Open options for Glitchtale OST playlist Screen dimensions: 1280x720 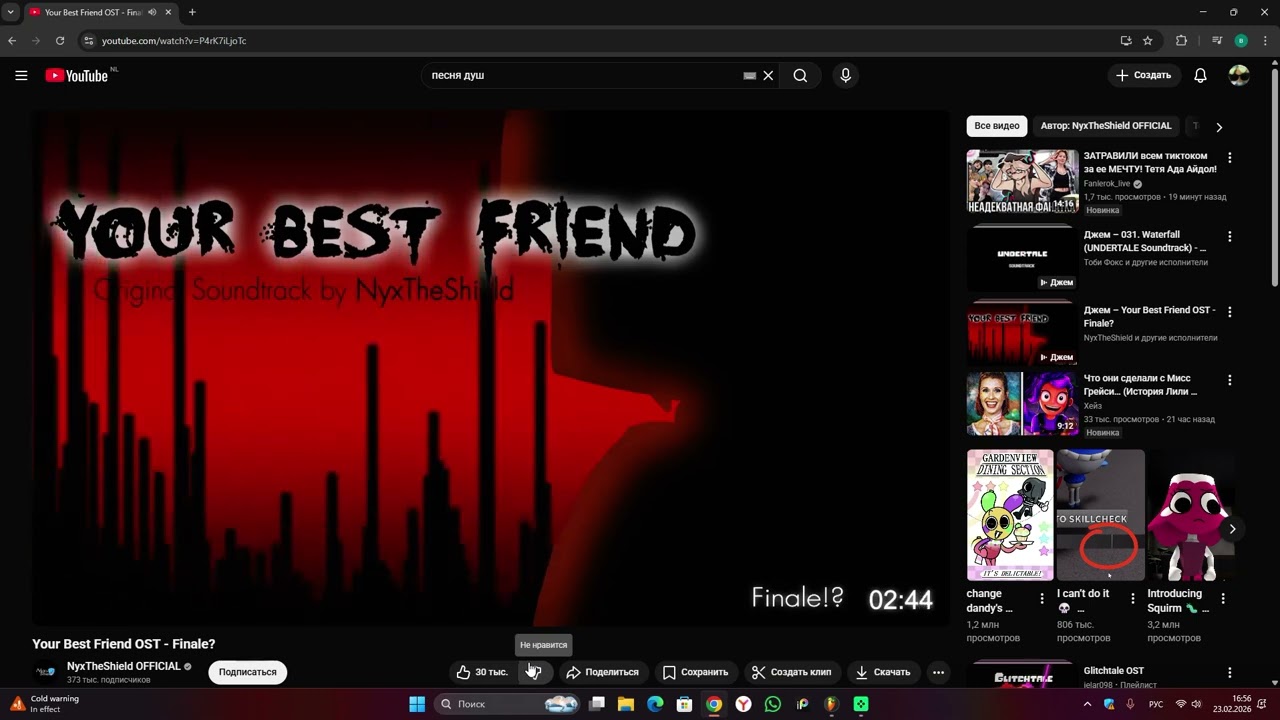(1230, 673)
